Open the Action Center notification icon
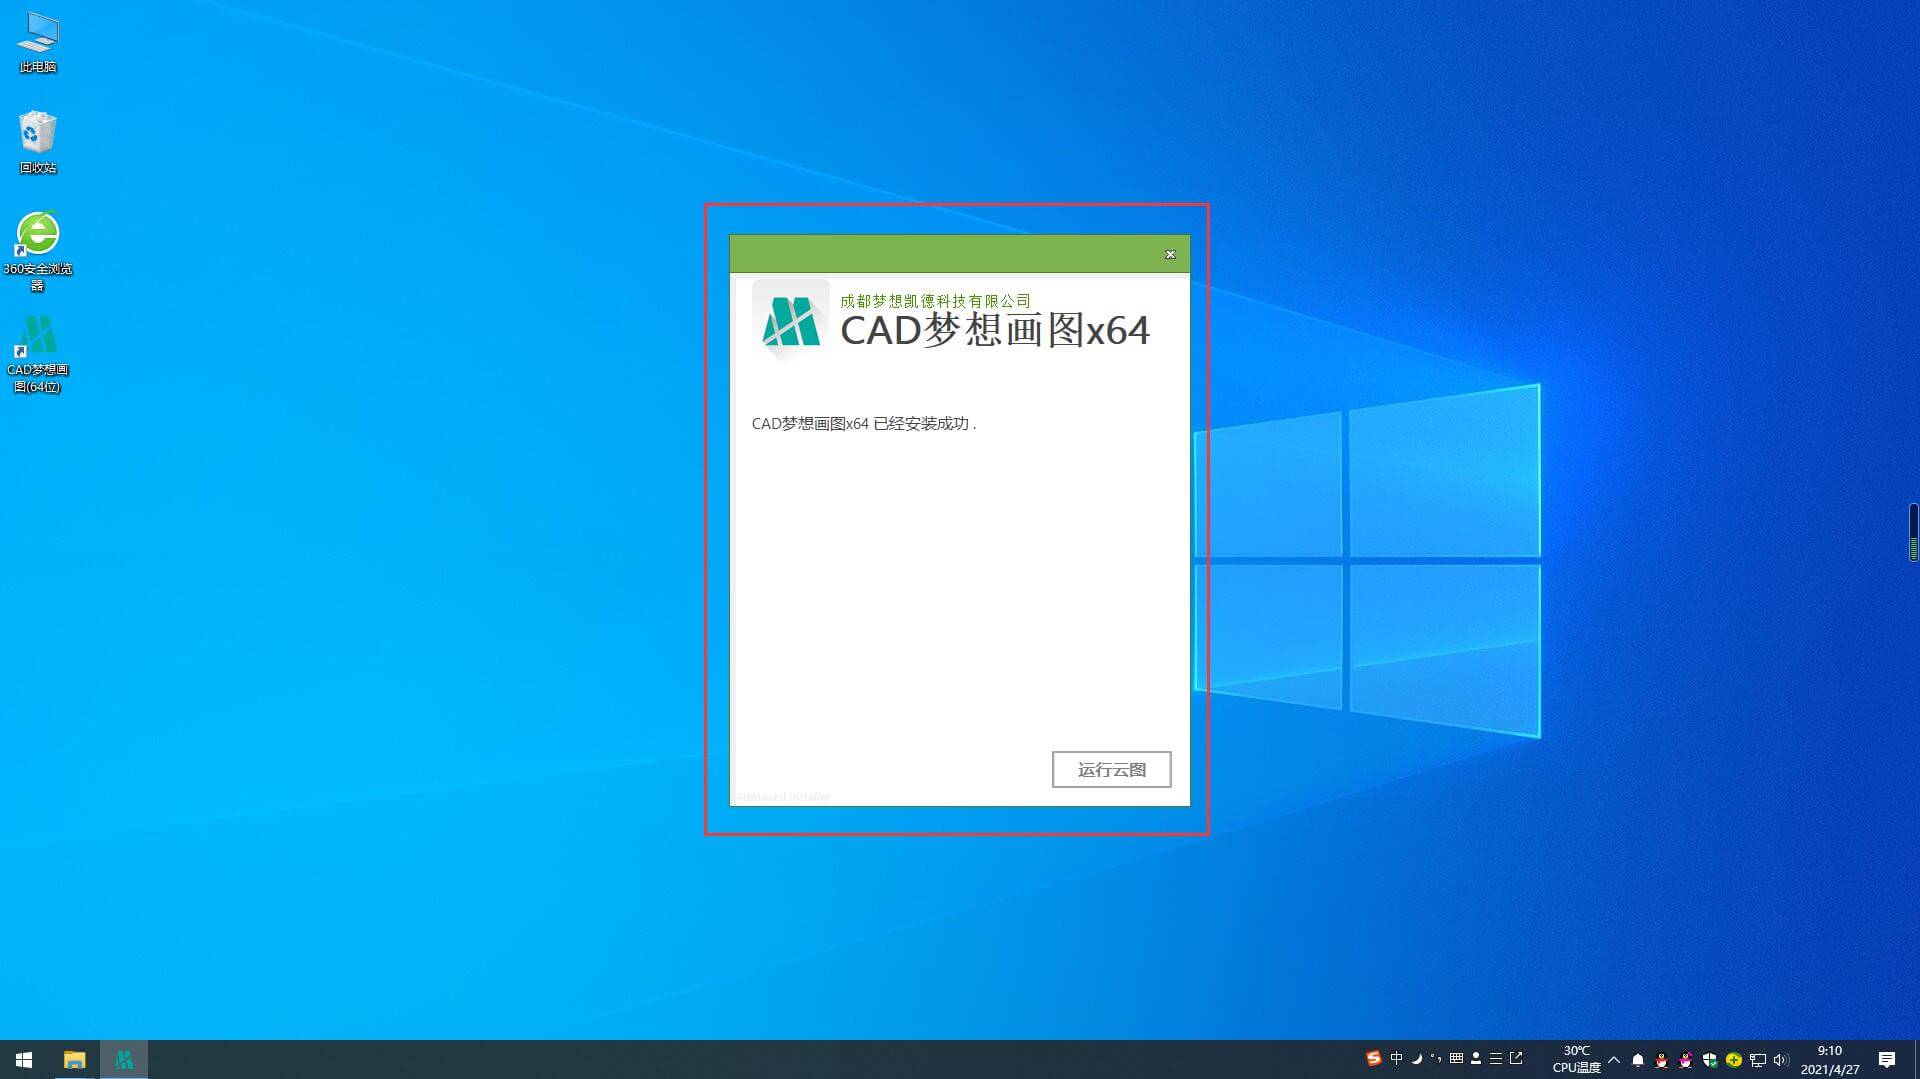The height and width of the screenshot is (1079, 1920). point(1887,1059)
